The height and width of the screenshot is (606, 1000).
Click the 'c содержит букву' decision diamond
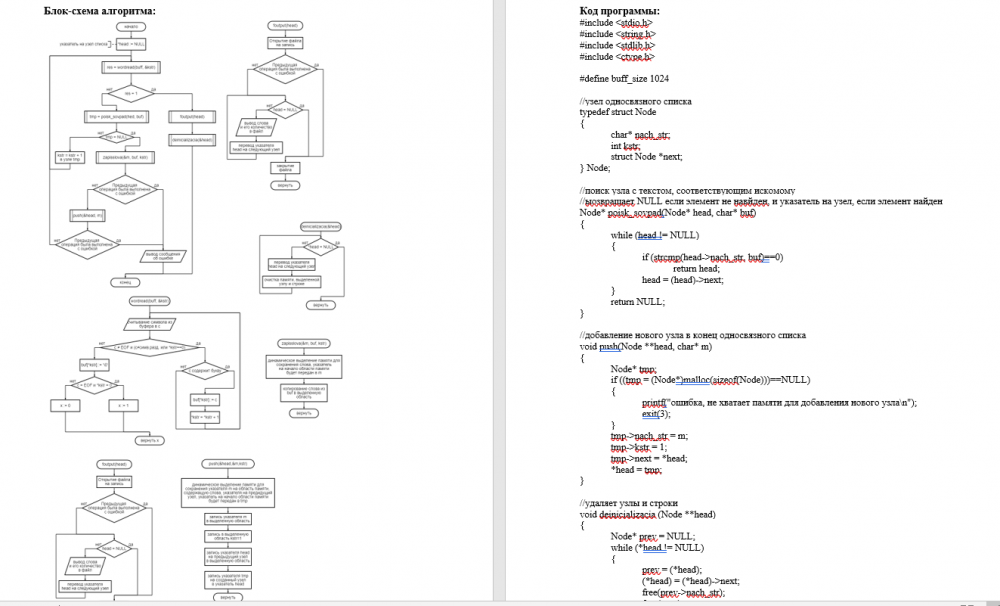click(x=205, y=371)
